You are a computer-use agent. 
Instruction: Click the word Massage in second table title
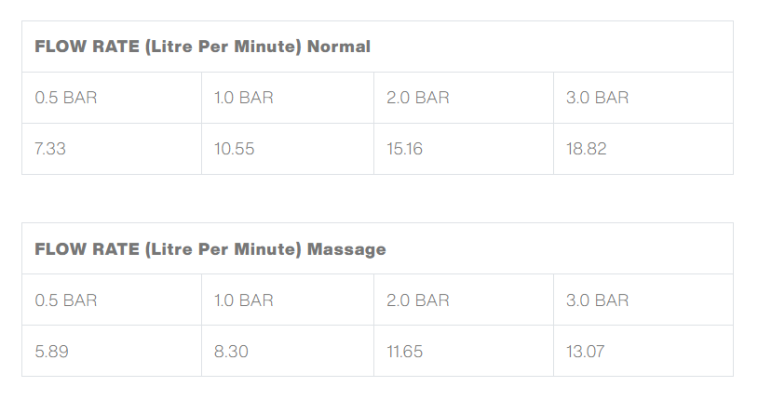click(351, 249)
